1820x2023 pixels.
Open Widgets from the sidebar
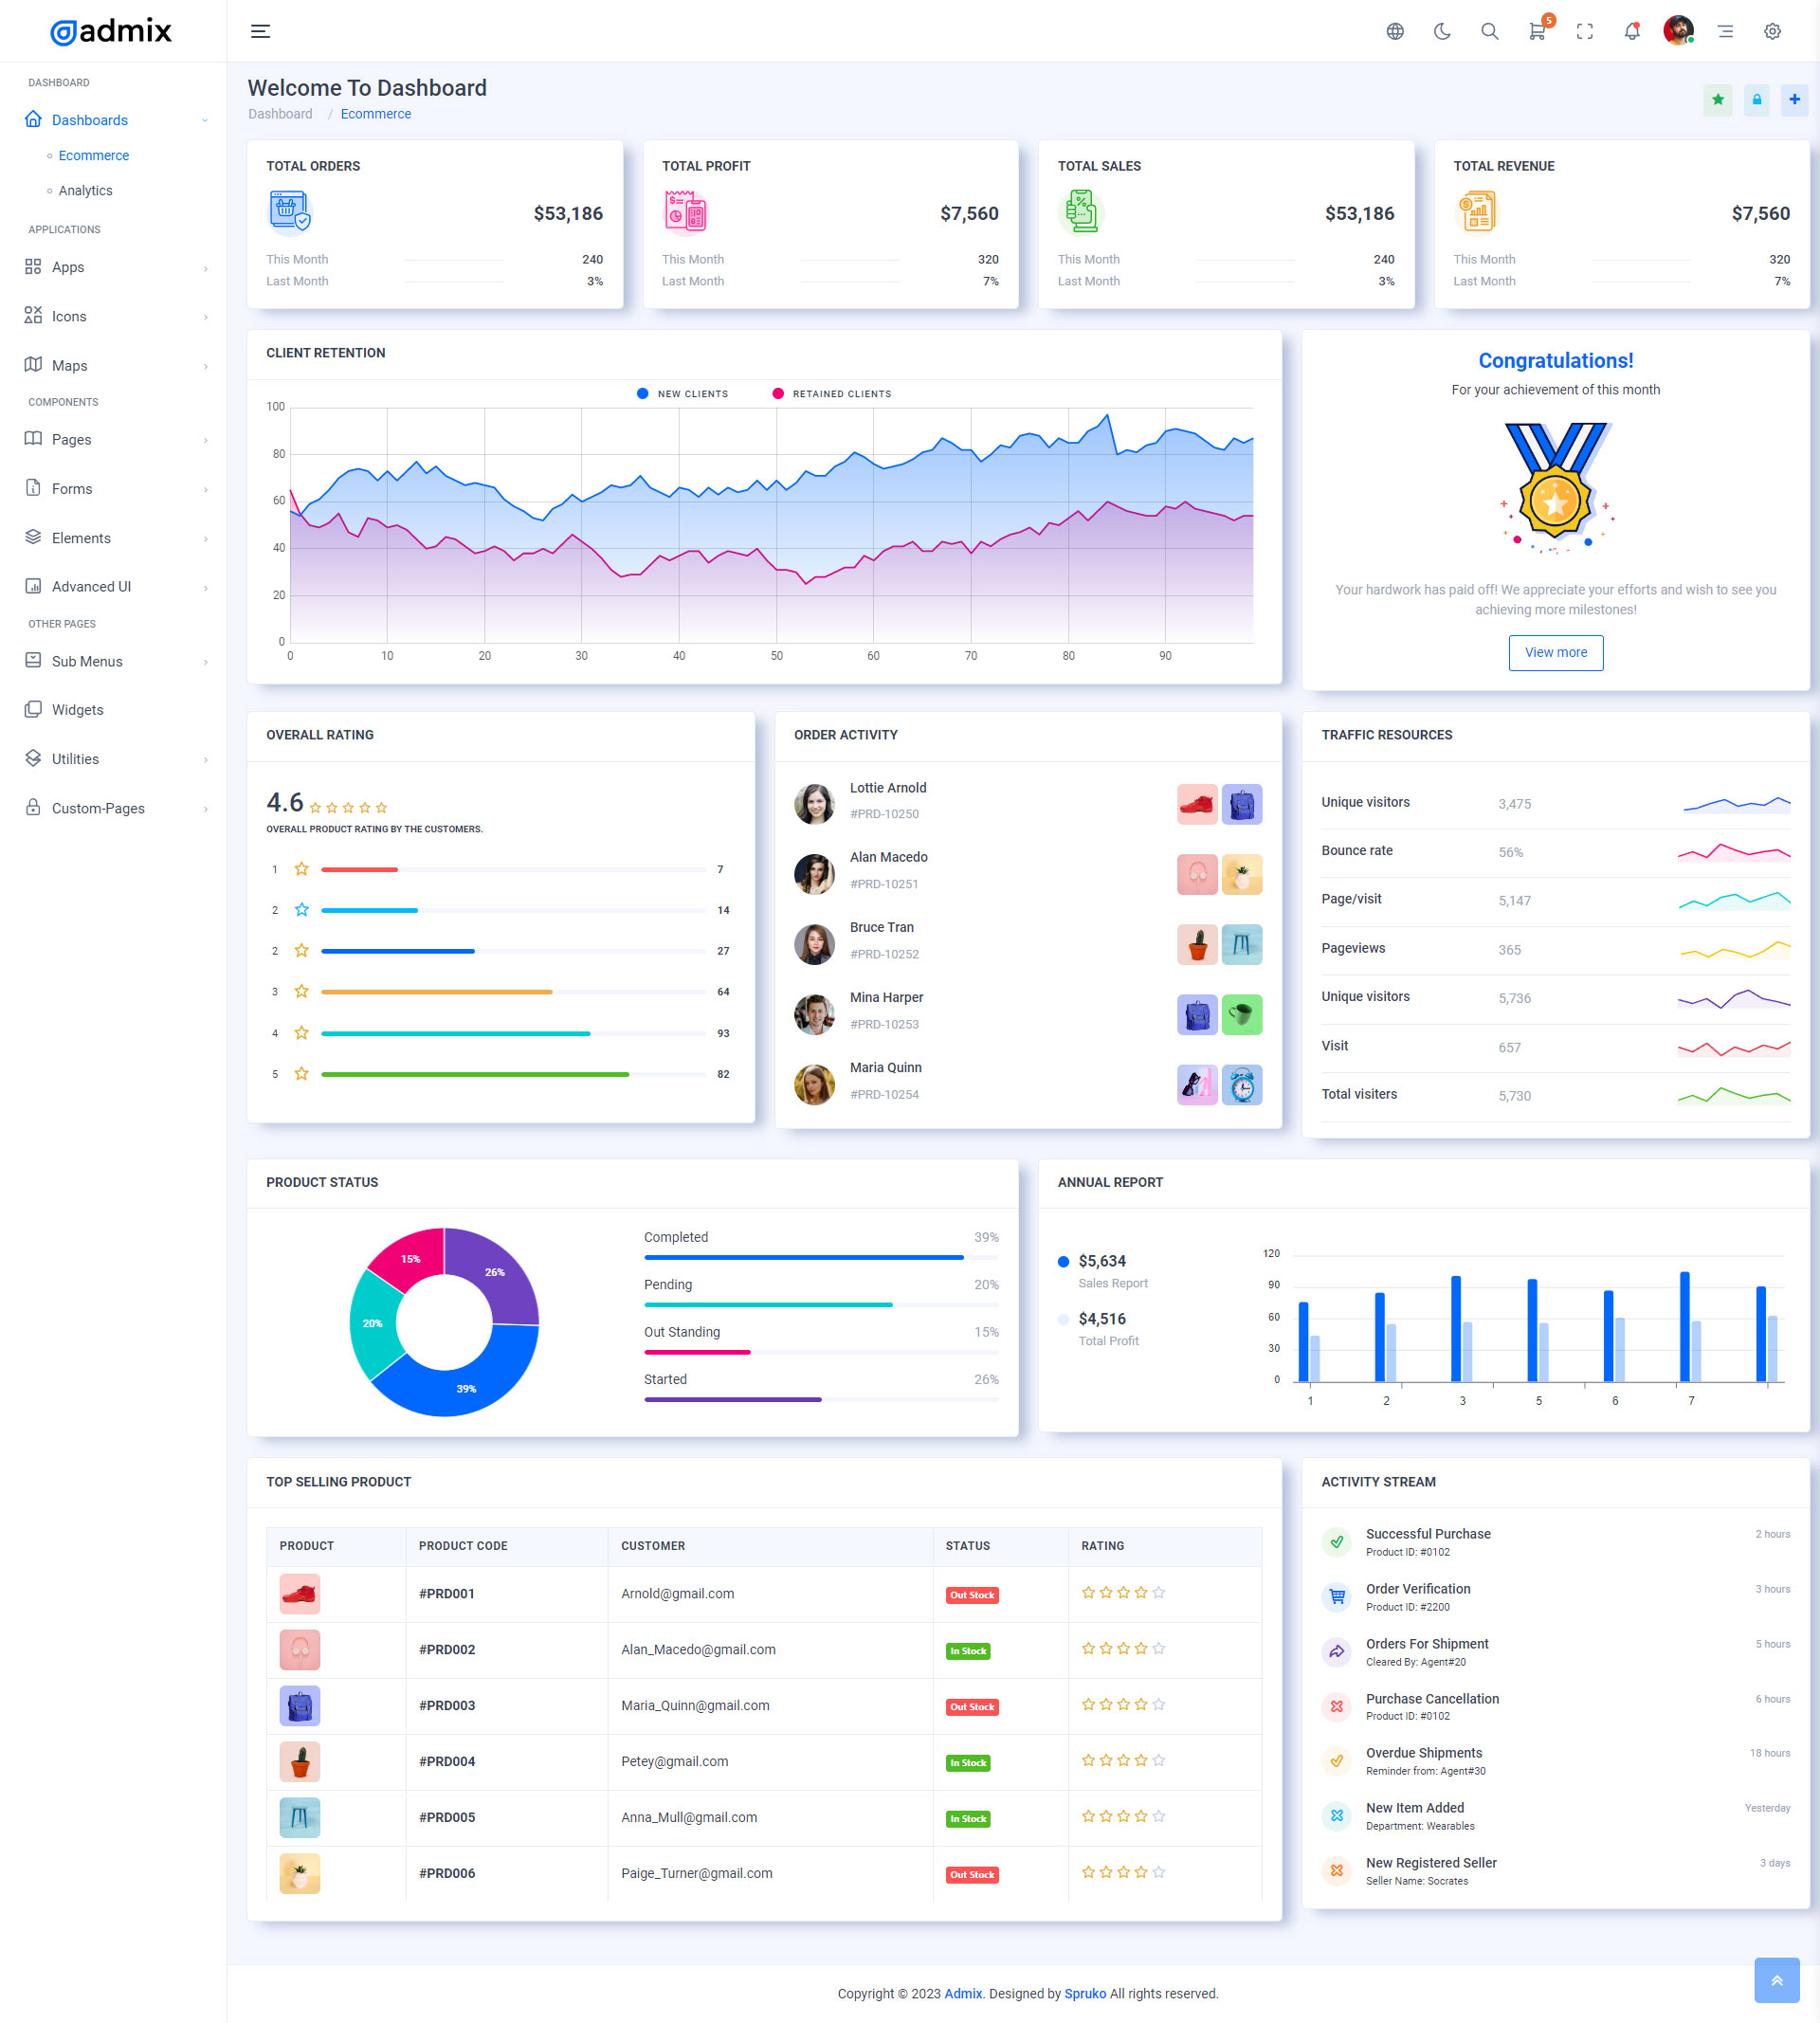(78, 709)
